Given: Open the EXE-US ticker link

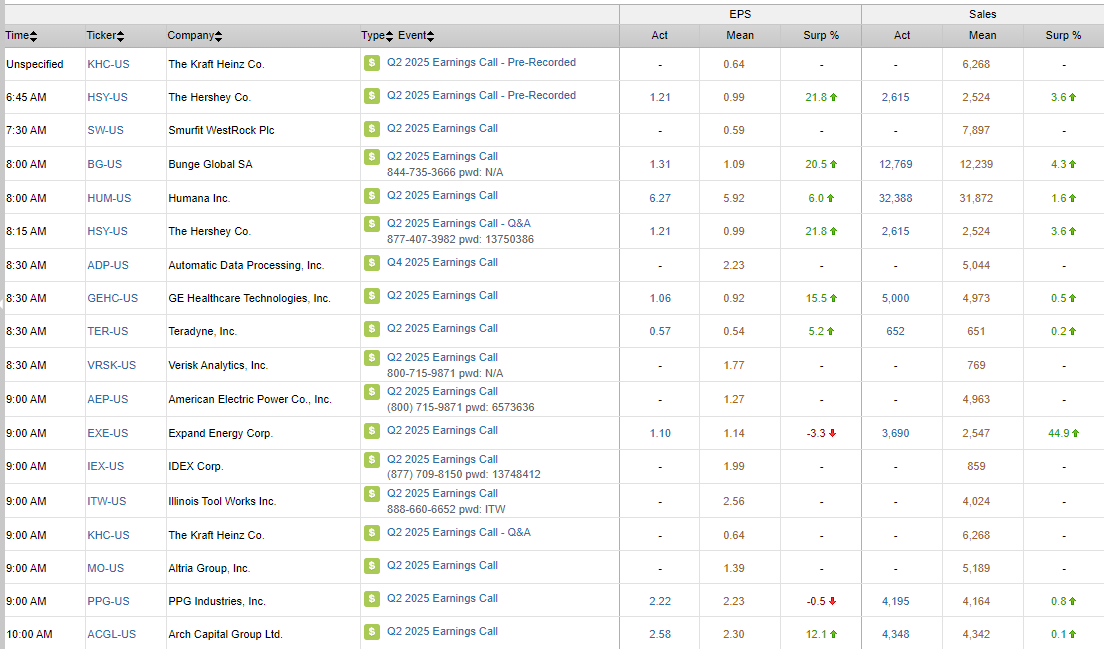Looking at the screenshot, I should coord(108,433).
